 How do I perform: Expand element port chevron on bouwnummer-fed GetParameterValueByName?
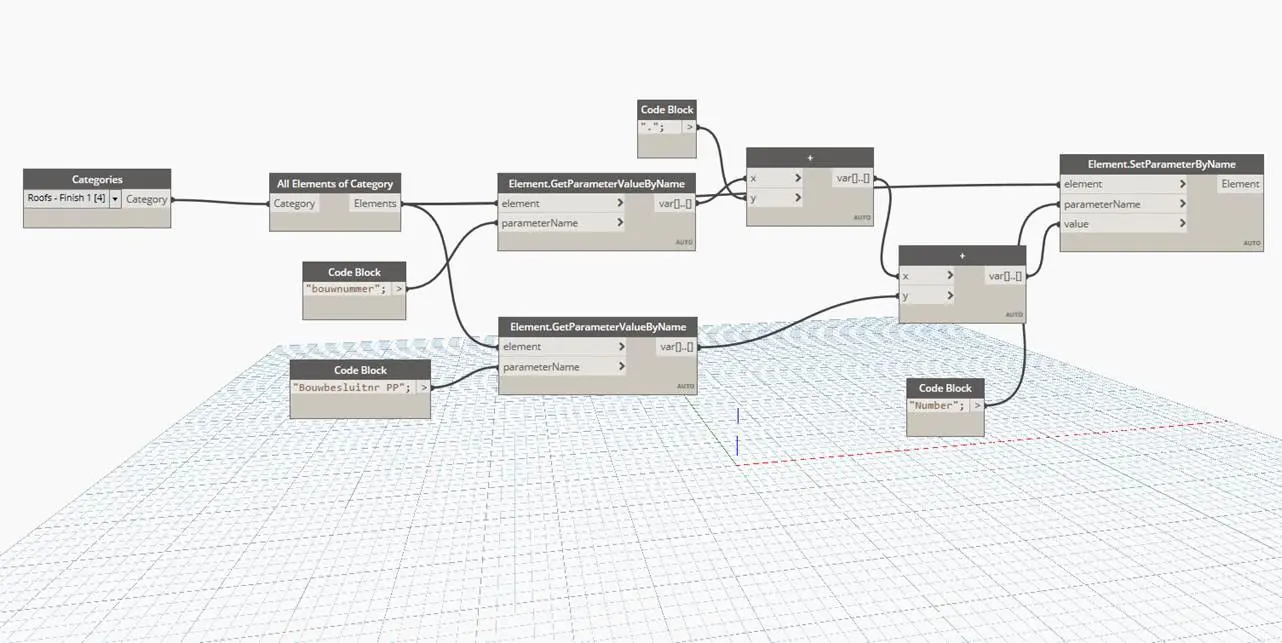[621, 203]
